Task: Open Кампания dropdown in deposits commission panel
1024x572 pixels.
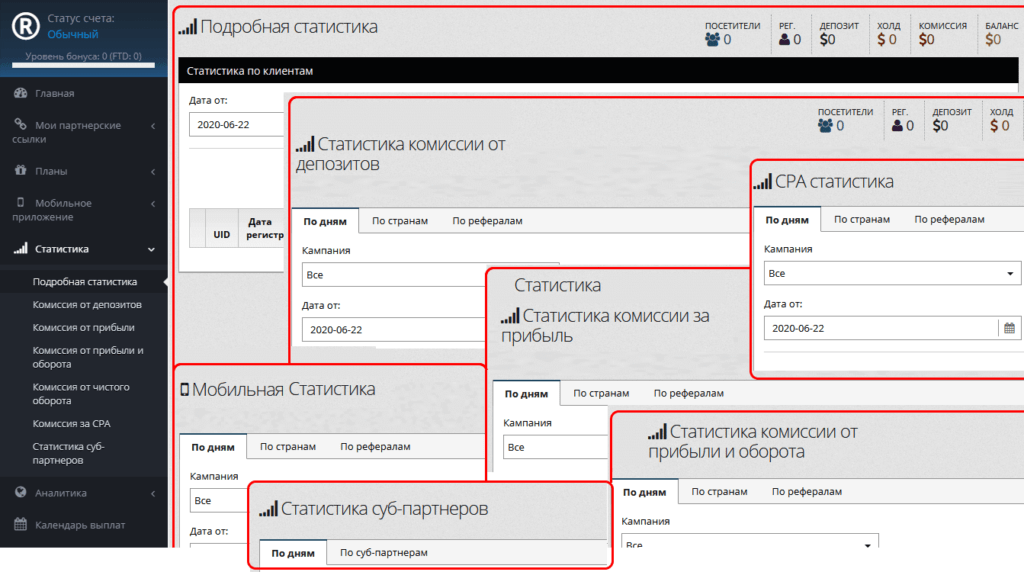Action: [394, 274]
